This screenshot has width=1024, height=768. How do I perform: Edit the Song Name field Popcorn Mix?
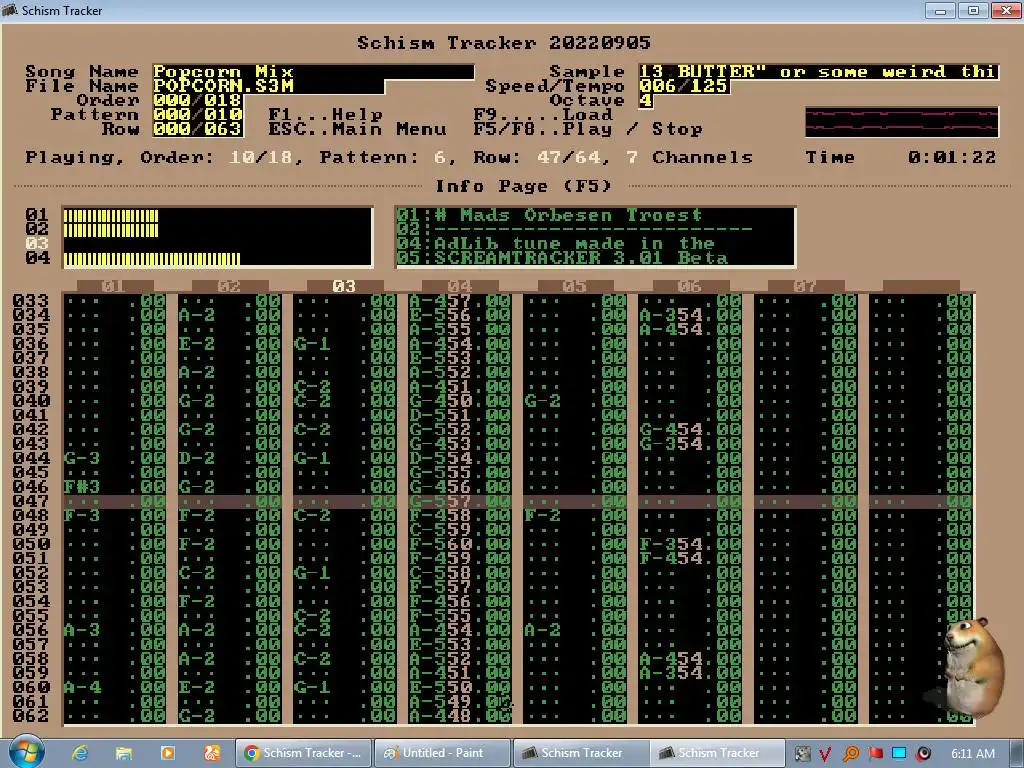click(x=313, y=72)
